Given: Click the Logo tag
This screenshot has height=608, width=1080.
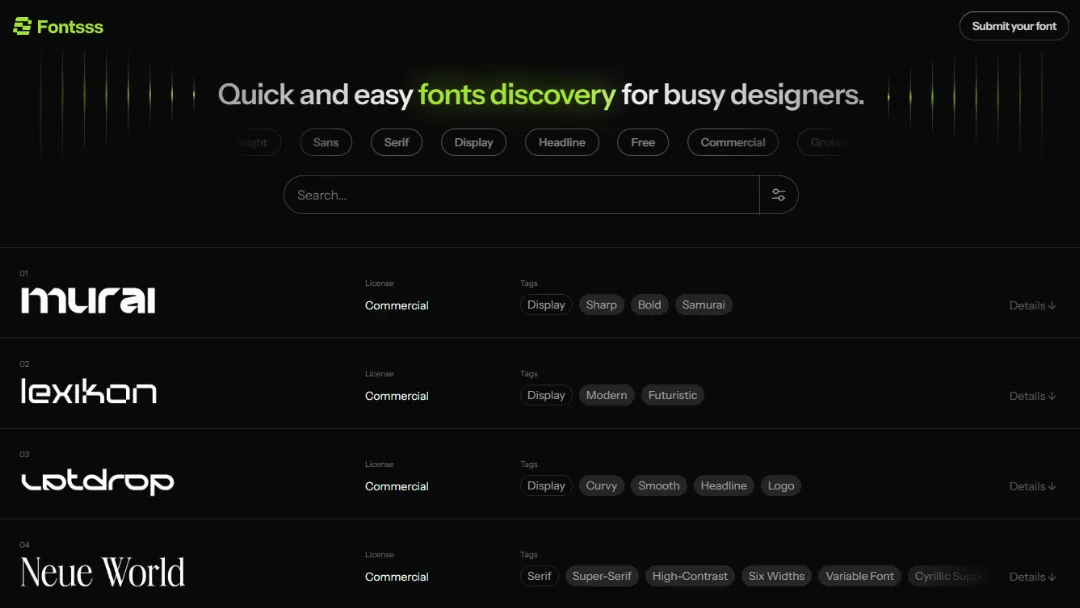Looking at the screenshot, I should point(781,485).
